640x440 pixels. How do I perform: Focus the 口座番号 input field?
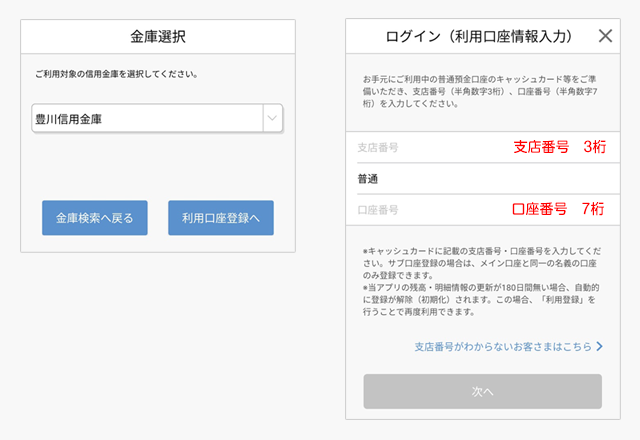coord(483,210)
